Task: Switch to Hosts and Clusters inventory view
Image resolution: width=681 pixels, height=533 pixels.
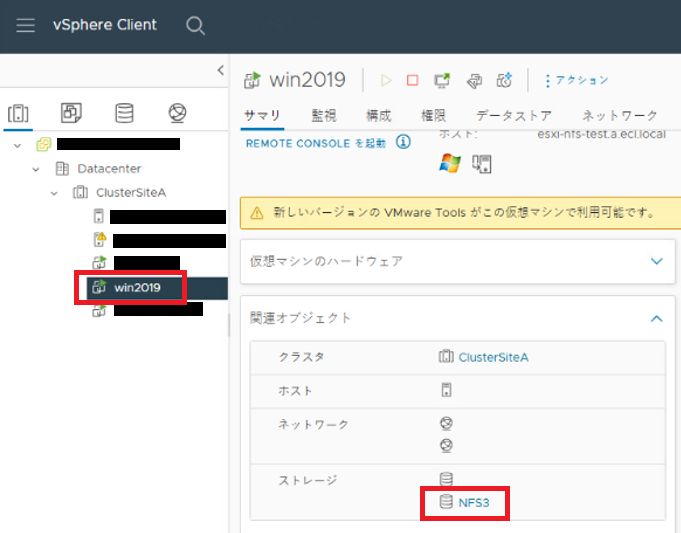Action: 19,112
